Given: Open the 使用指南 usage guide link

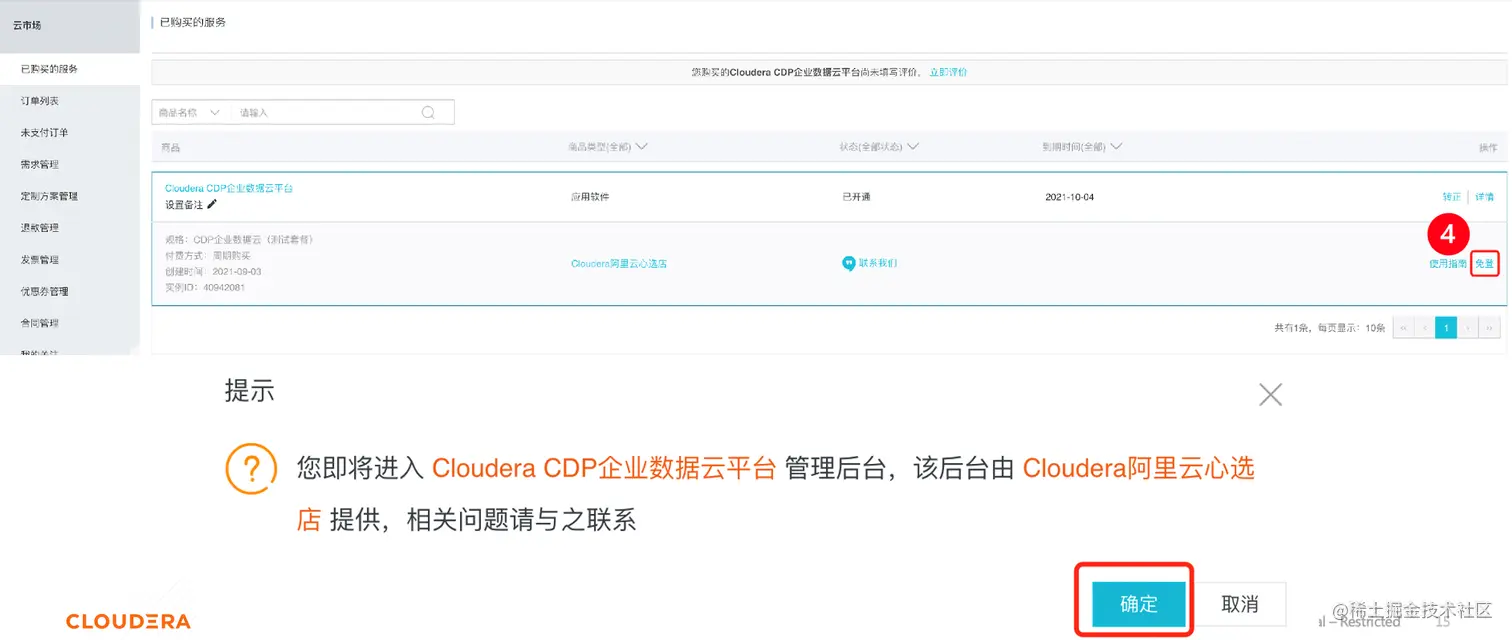Looking at the screenshot, I should [1448, 264].
